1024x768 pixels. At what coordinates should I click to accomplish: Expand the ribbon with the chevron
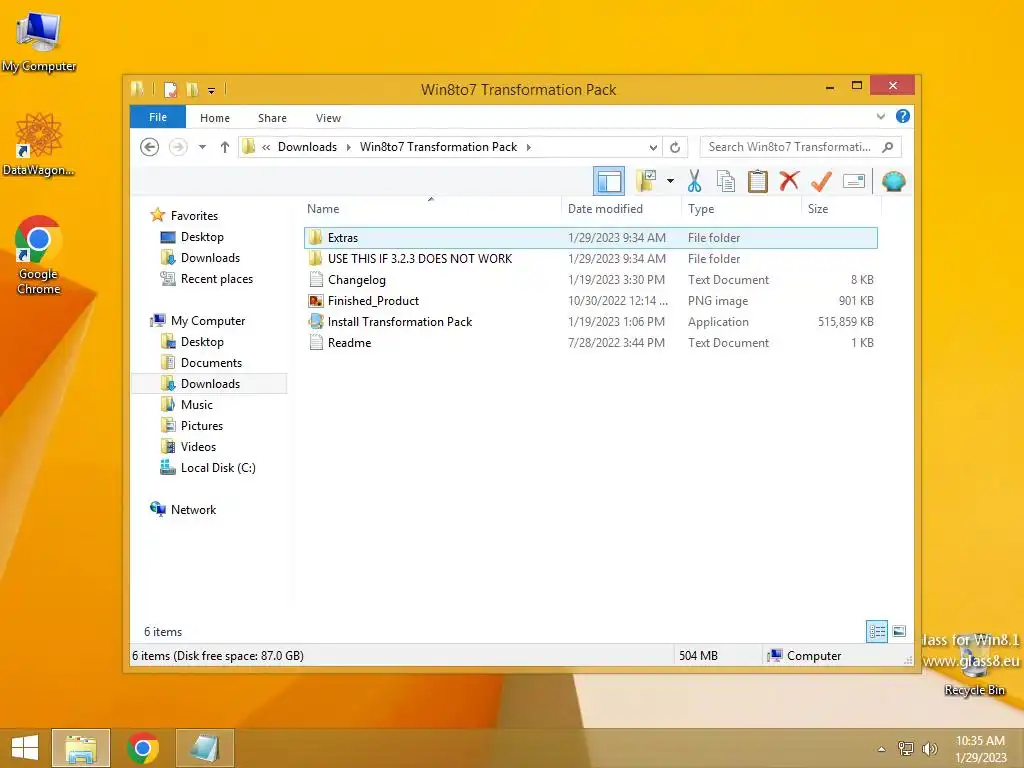pyautogui.click(x=880, y=116)
